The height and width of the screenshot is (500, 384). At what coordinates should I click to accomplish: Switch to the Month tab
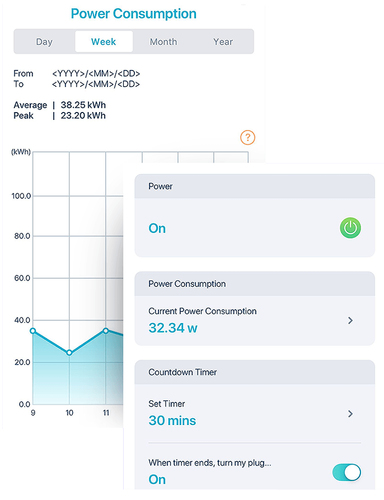[x=163, y=42]
